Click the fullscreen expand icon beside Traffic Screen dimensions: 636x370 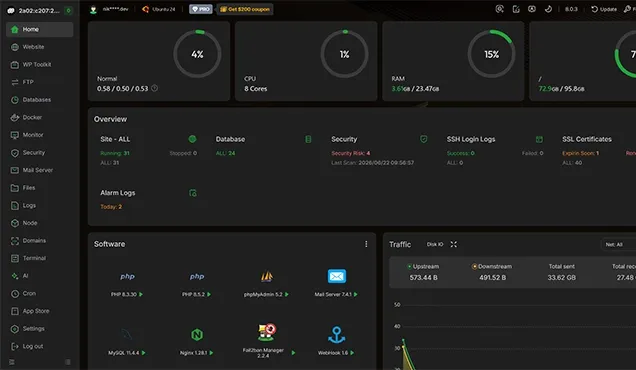point(453,244)
